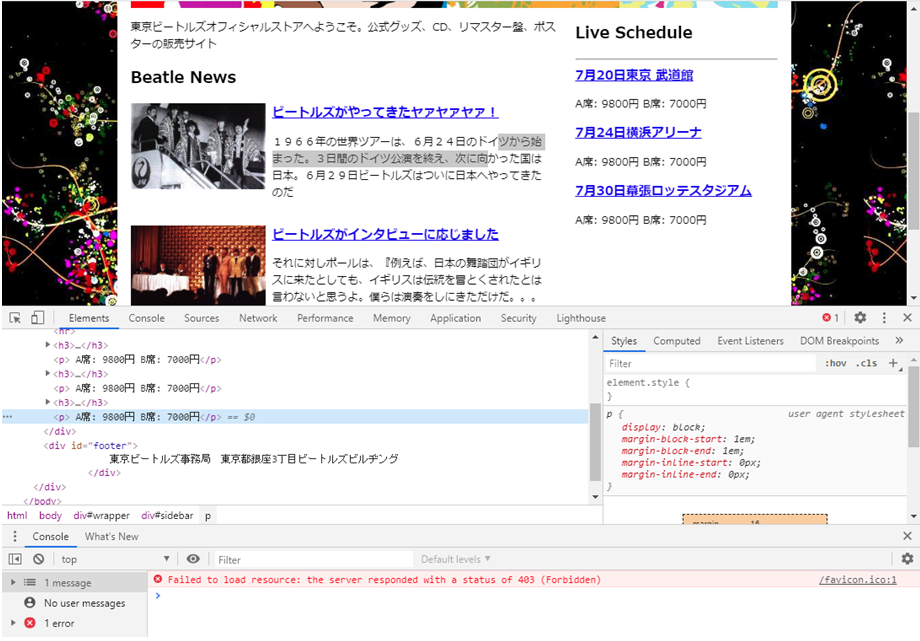Open the What's New drawer tab
Image resolution: width=920 pixels, height=641 pixels.
tap(111, 537)
